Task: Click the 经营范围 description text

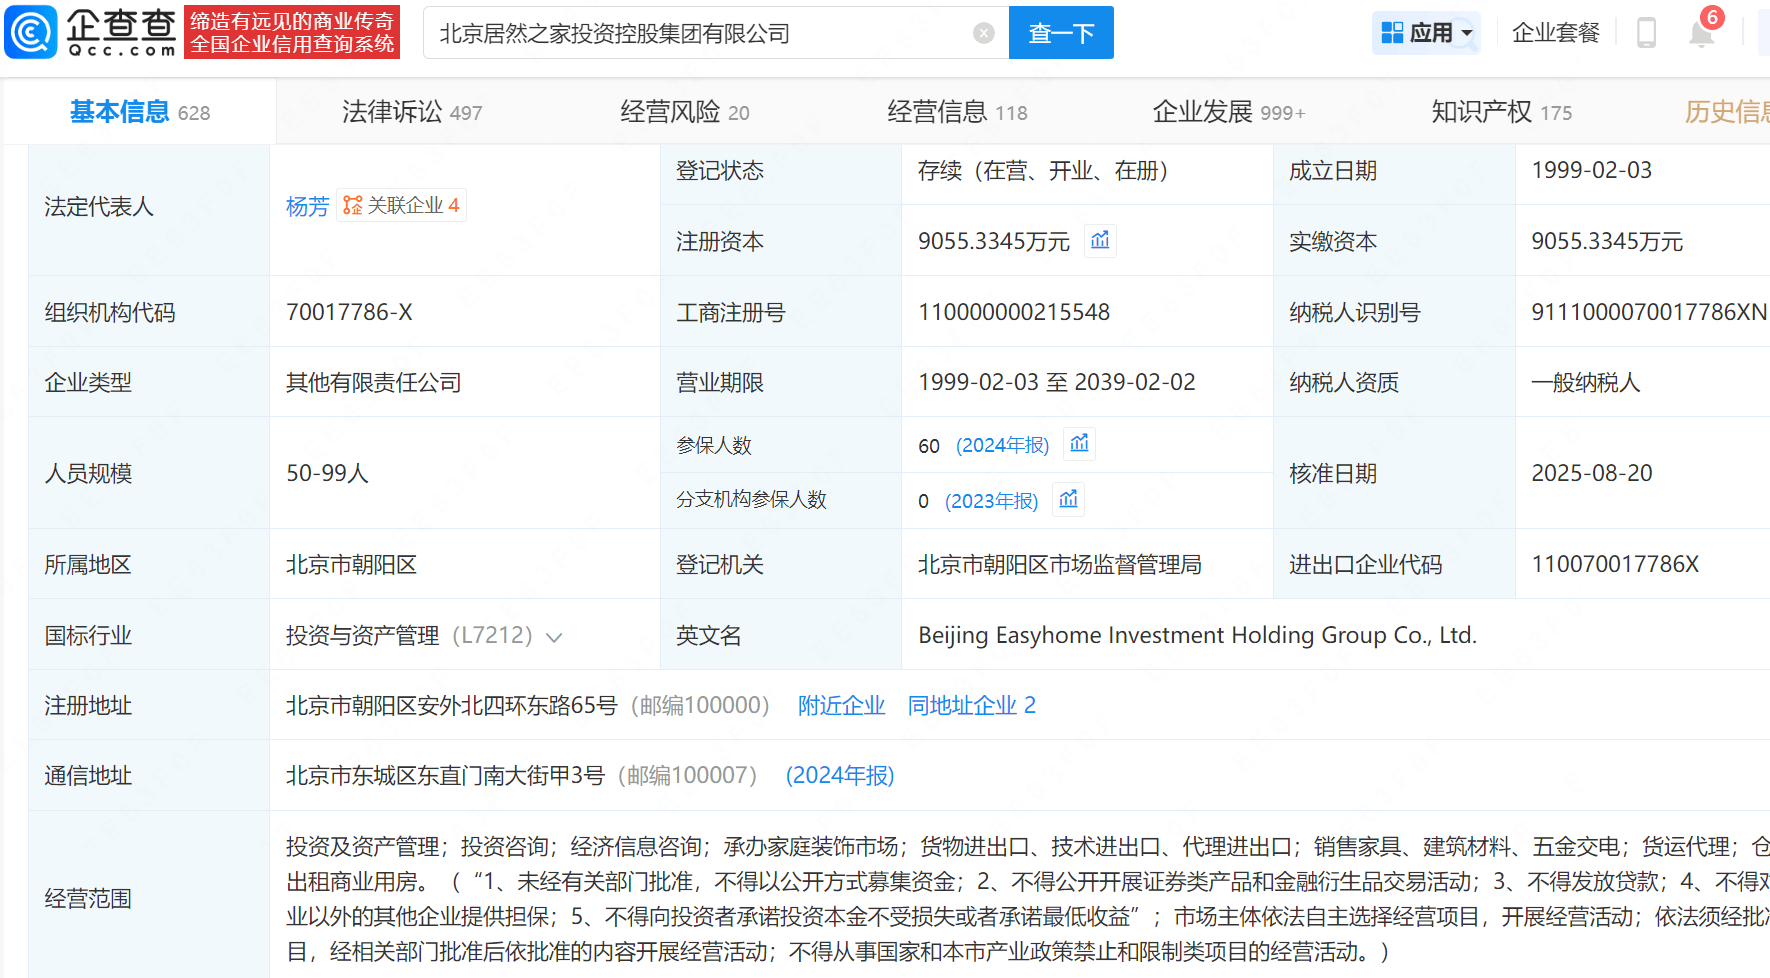Action: (x=1027, y=899)
